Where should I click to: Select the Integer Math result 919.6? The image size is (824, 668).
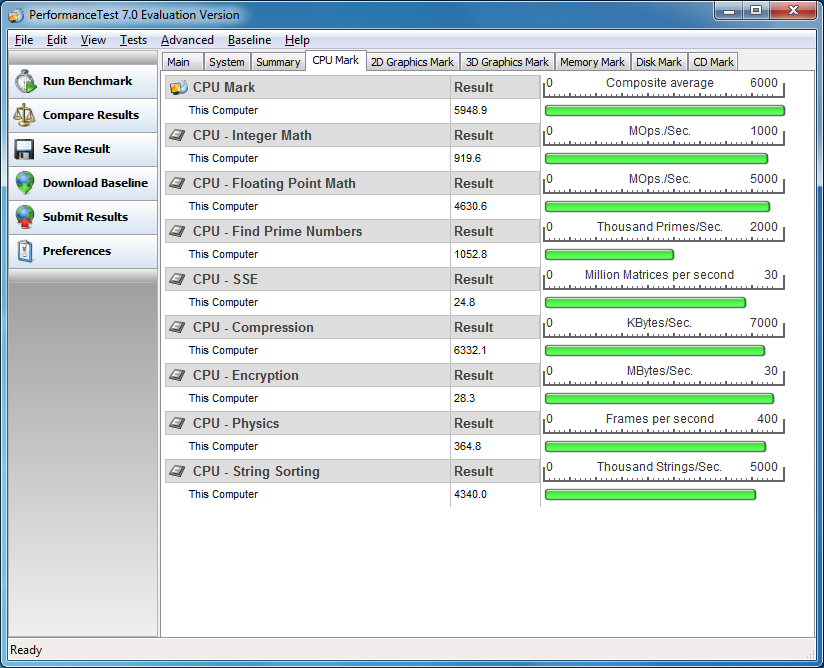coord(467,158)
